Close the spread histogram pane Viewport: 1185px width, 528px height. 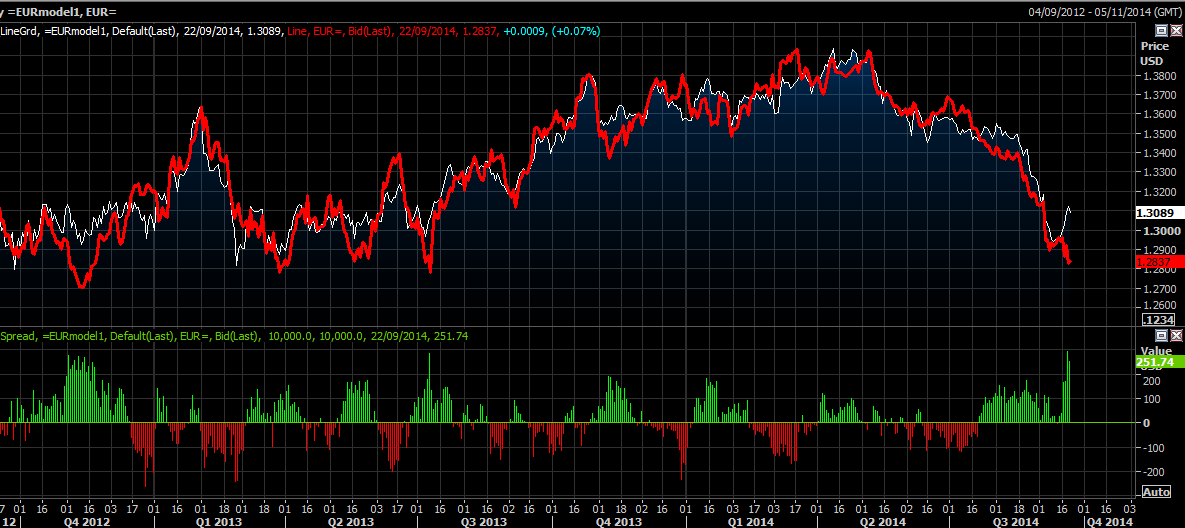1175,335
